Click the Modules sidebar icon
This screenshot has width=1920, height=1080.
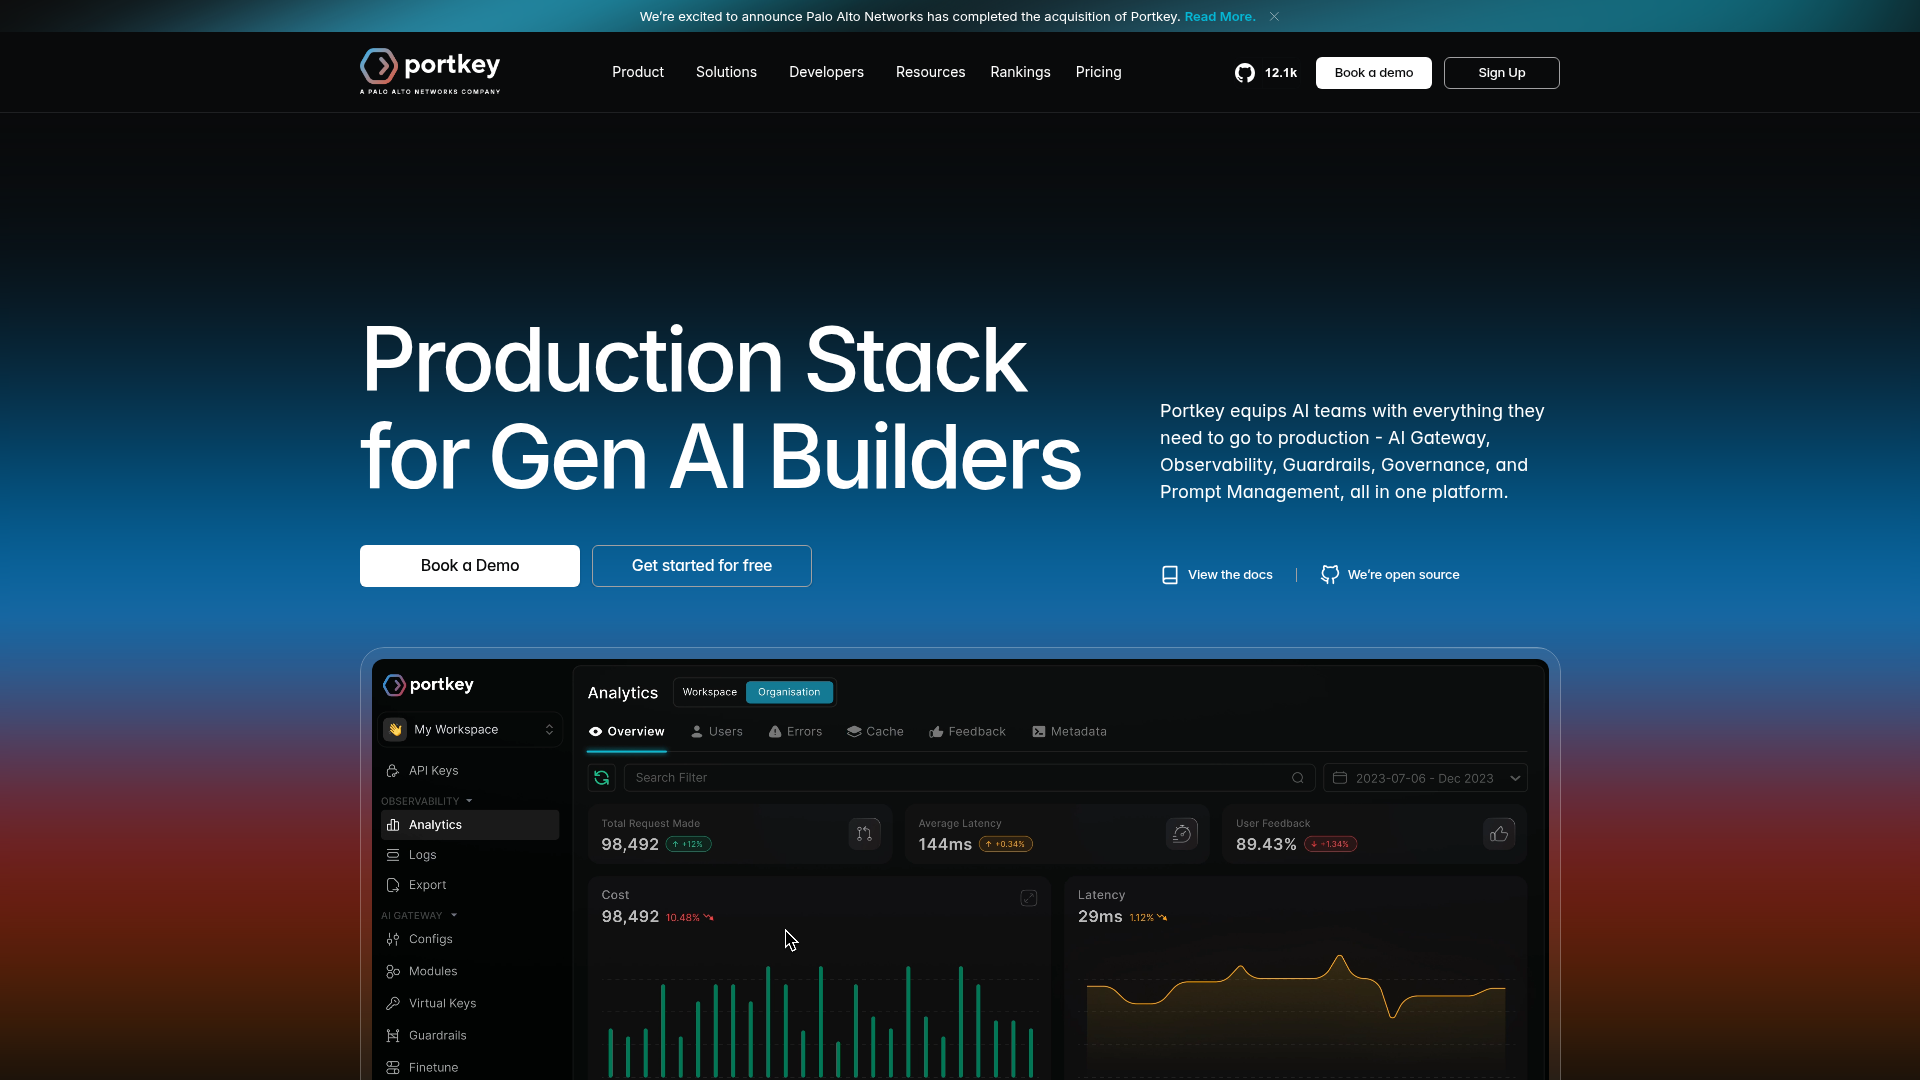tap(393, 971)
